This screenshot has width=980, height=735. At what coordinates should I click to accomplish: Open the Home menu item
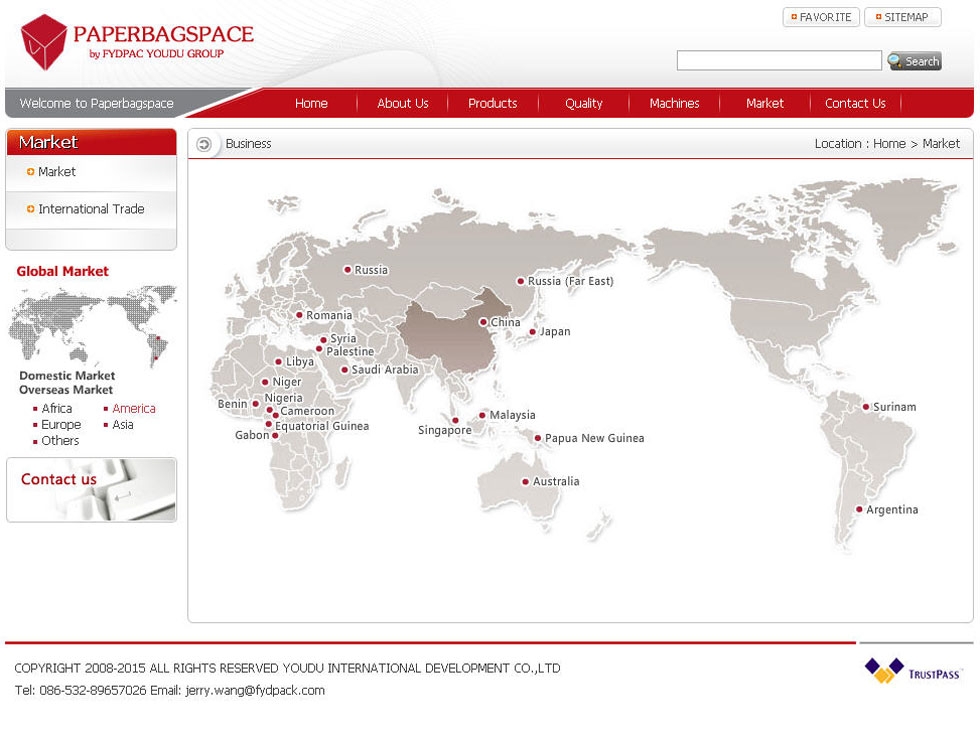click(x=311, y=104)
